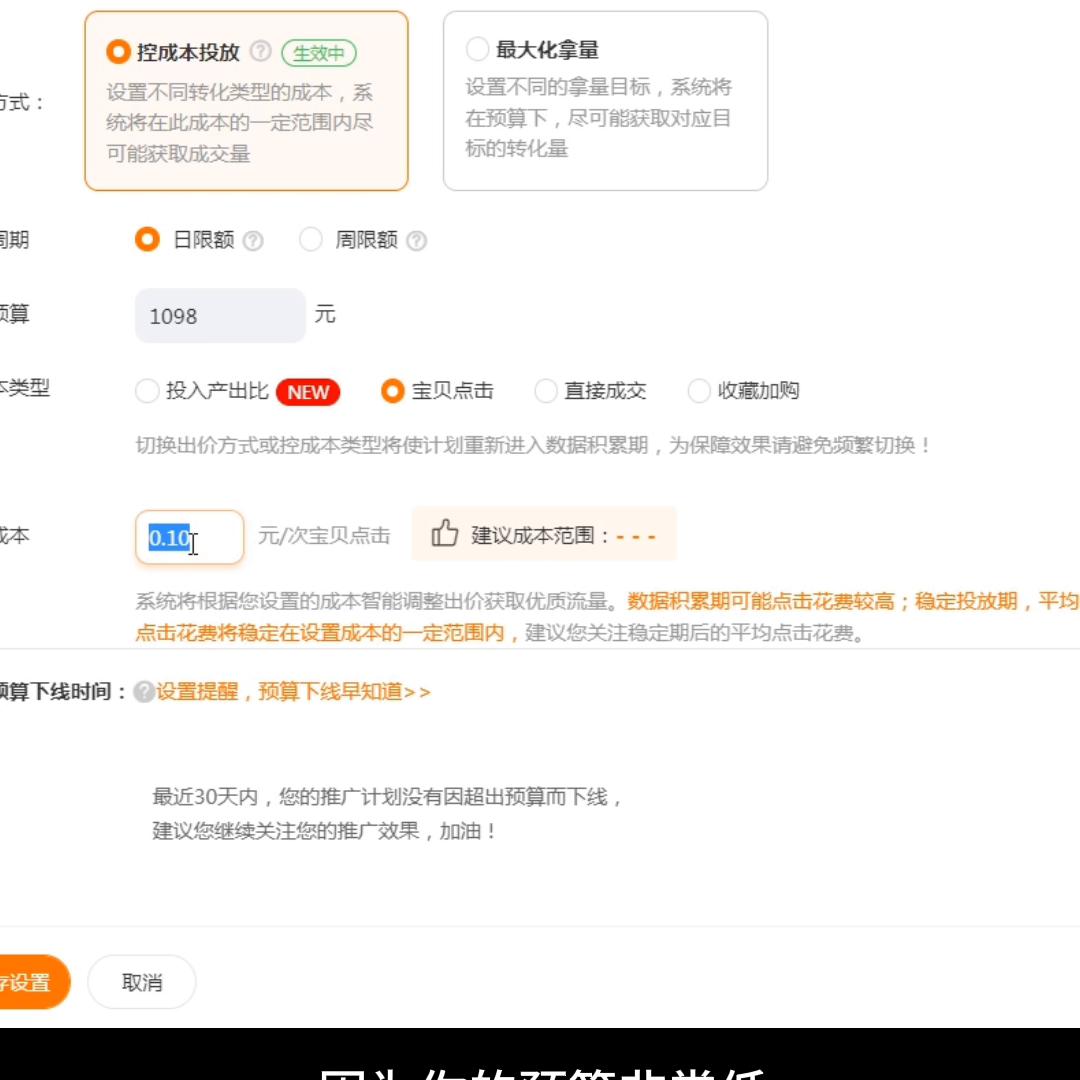Click the budget input showing 1098
The height and width of the screenshot is (1080, 1080).
(220, 315)
